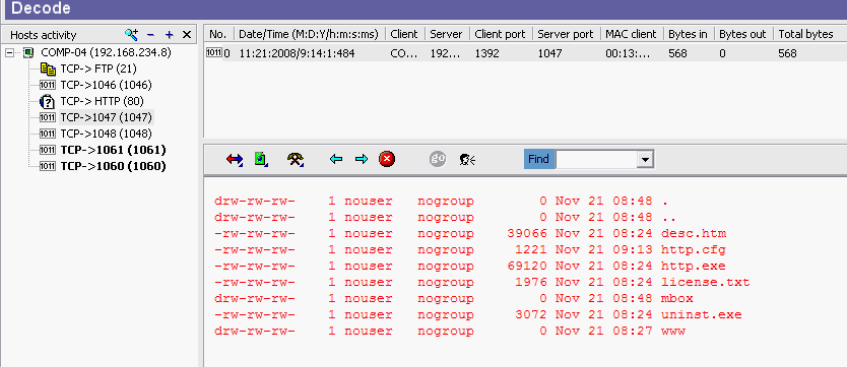Close the Hosts activity panel

[187, 35]
